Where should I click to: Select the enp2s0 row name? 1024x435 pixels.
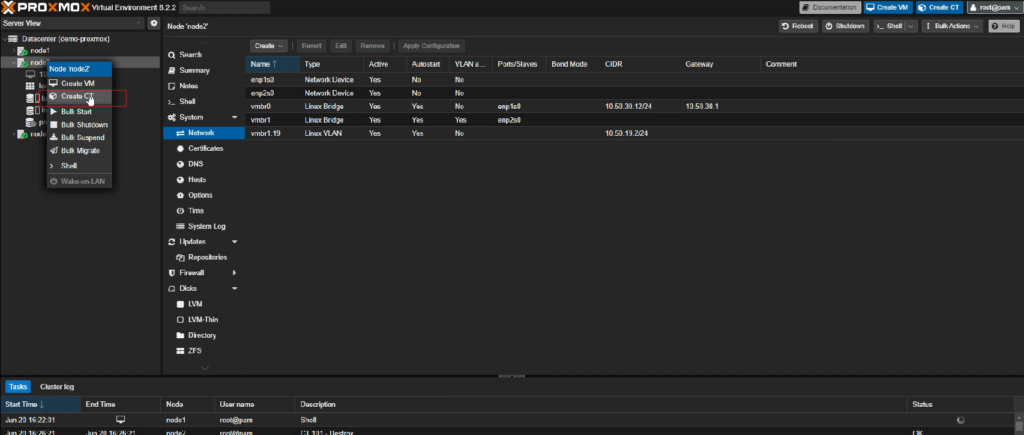click(262, 93)
